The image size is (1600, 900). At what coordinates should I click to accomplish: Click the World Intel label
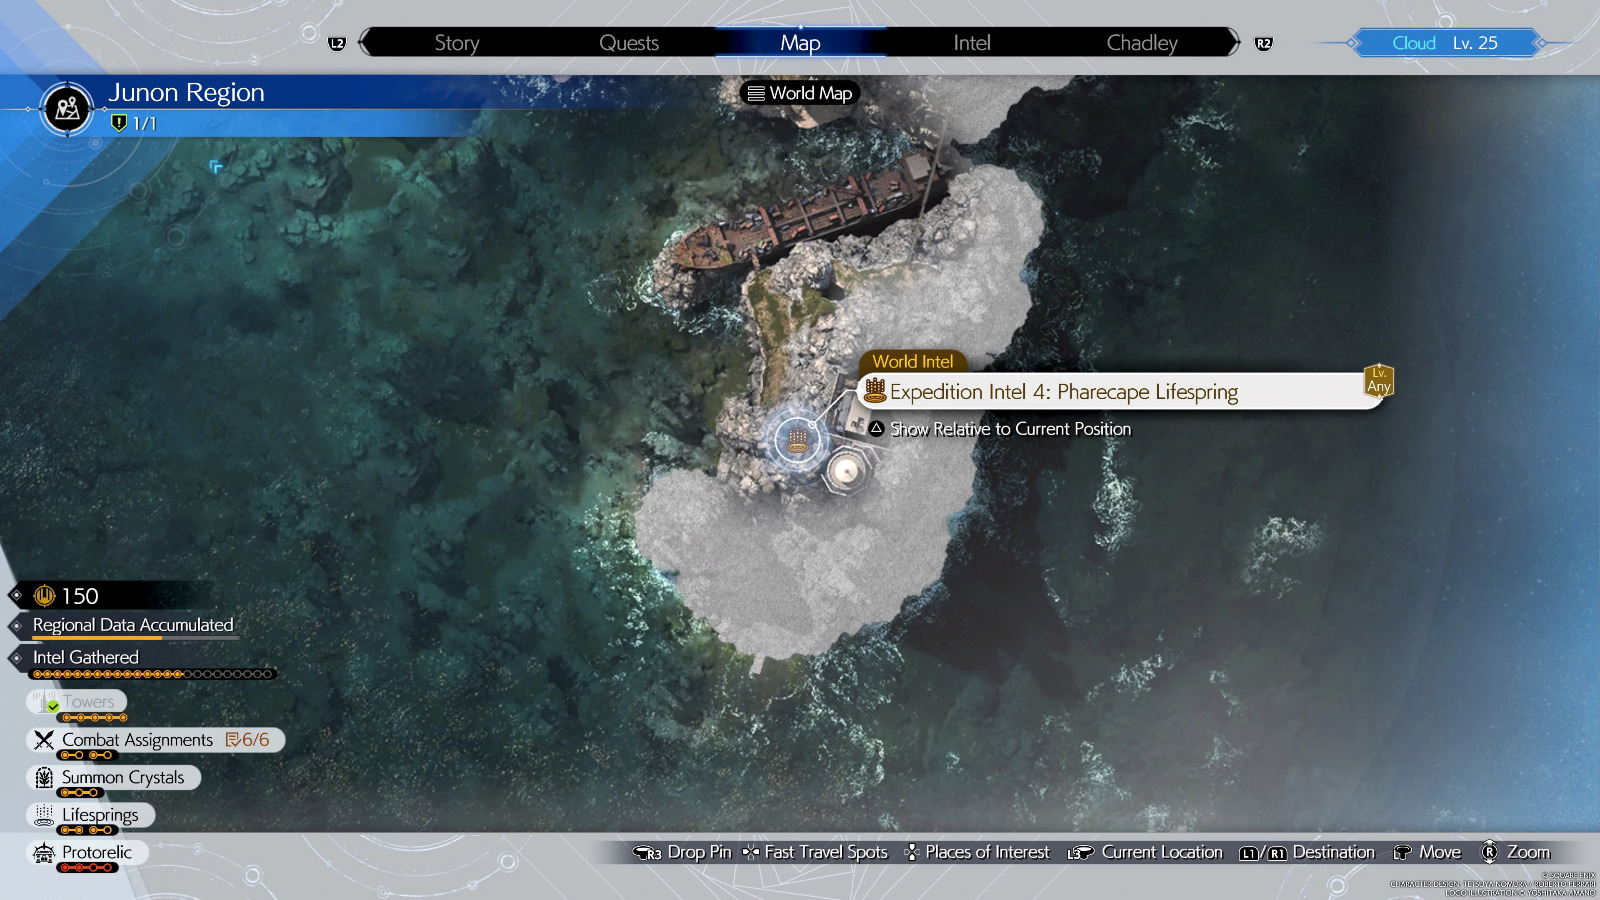(913, 361)
